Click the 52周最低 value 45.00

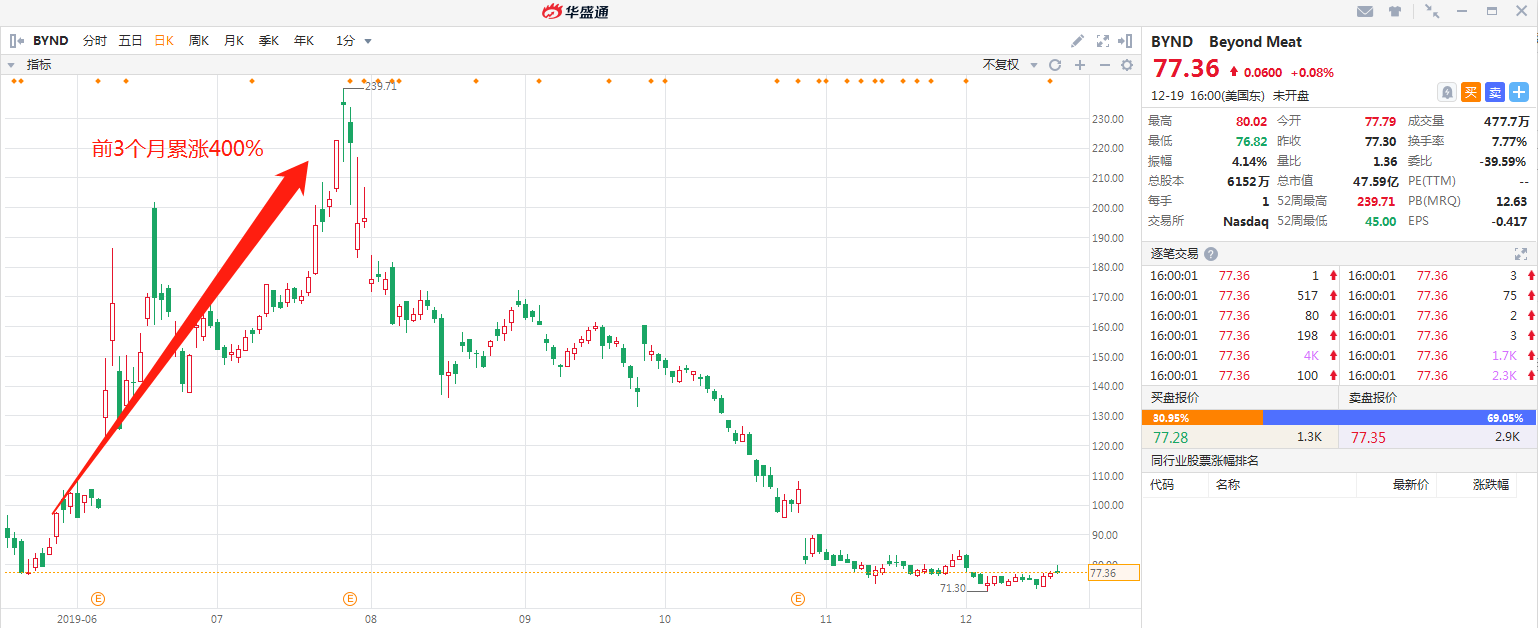coord(1381,221)
